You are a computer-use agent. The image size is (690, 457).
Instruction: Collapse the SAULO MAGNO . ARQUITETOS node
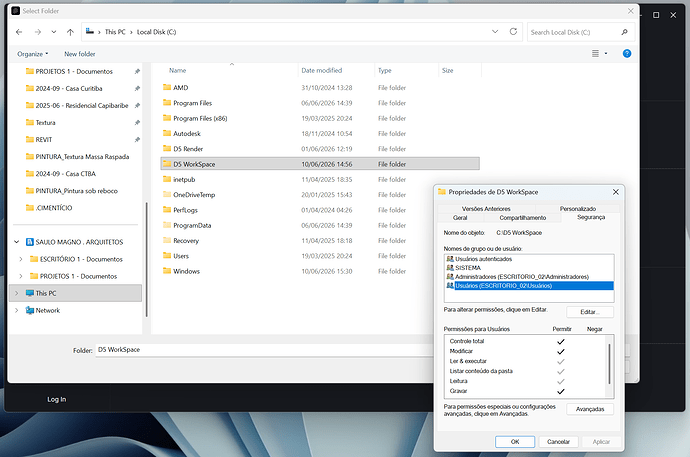(x=17, y=242)
